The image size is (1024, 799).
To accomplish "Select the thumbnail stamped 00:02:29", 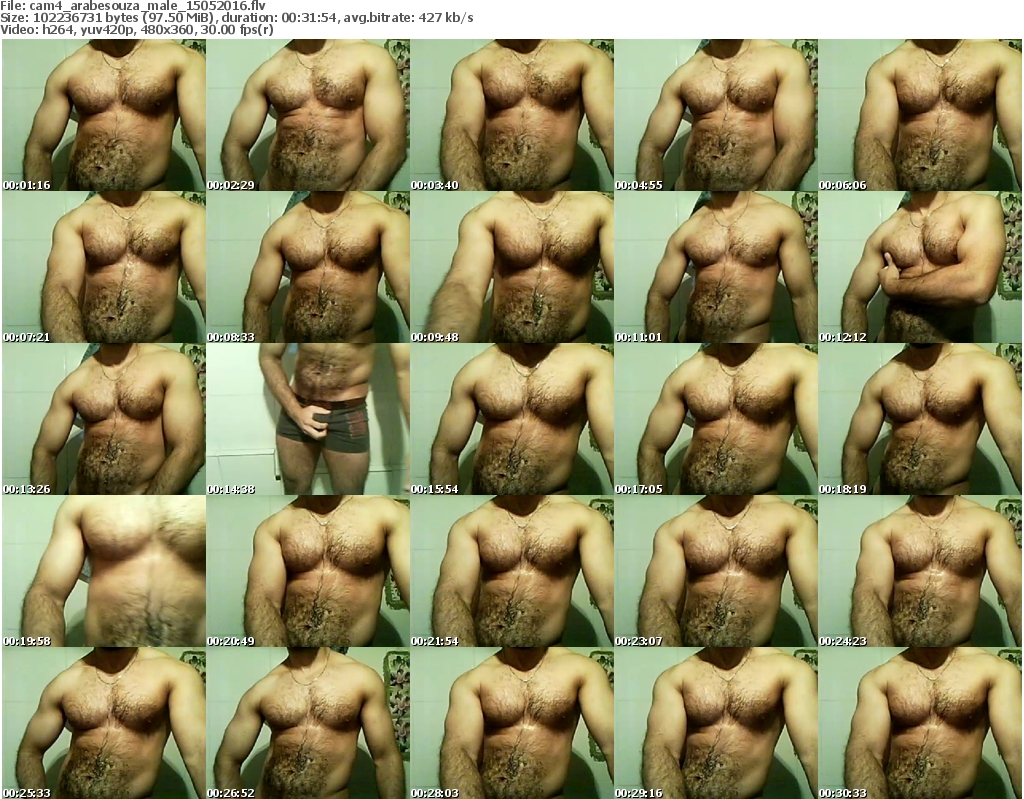I will click(308, 115).
